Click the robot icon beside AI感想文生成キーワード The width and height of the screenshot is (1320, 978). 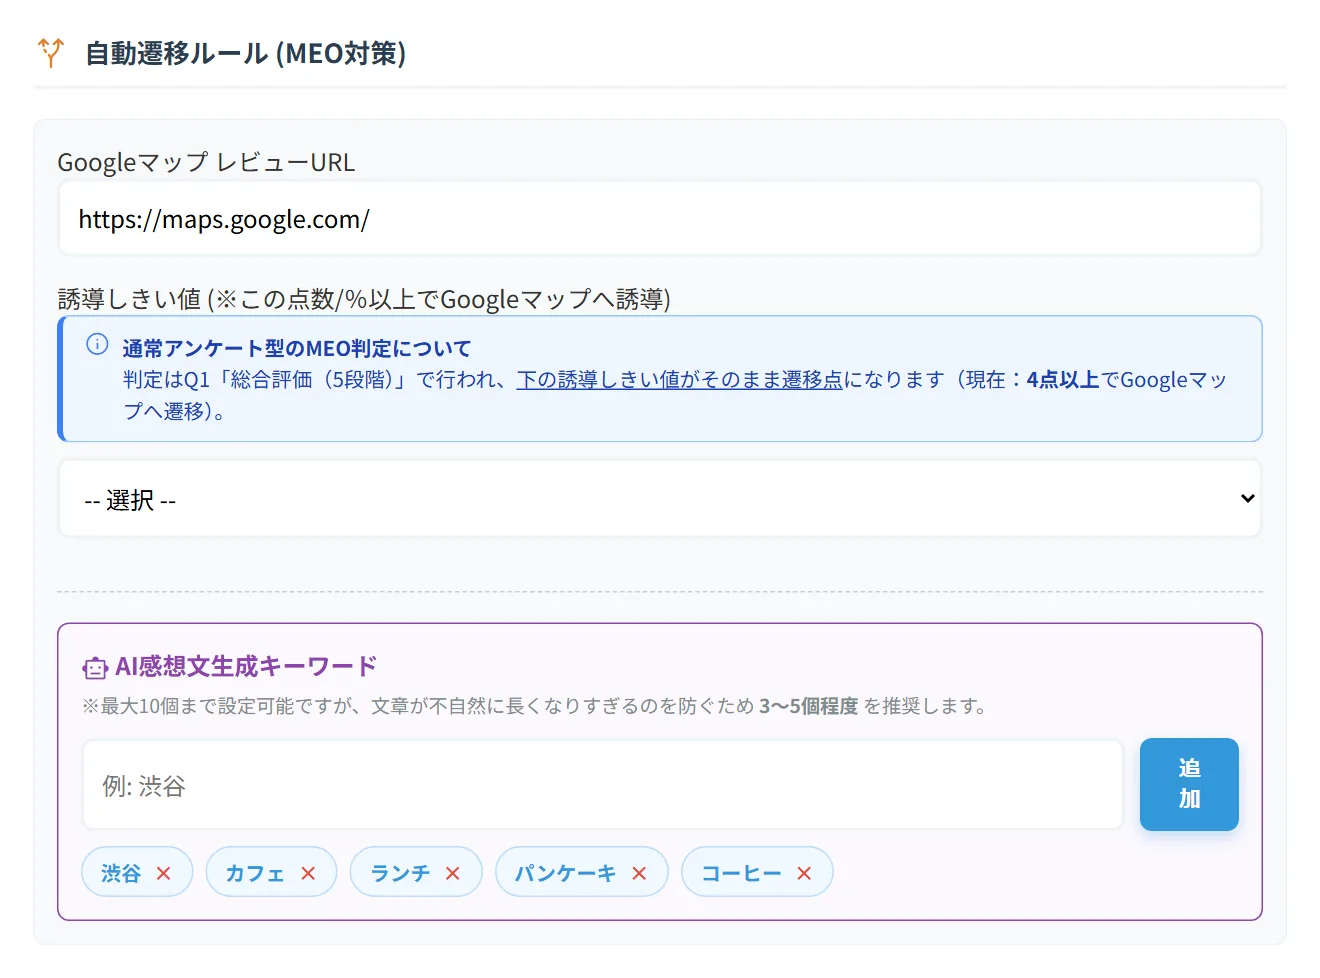(95, 668)
